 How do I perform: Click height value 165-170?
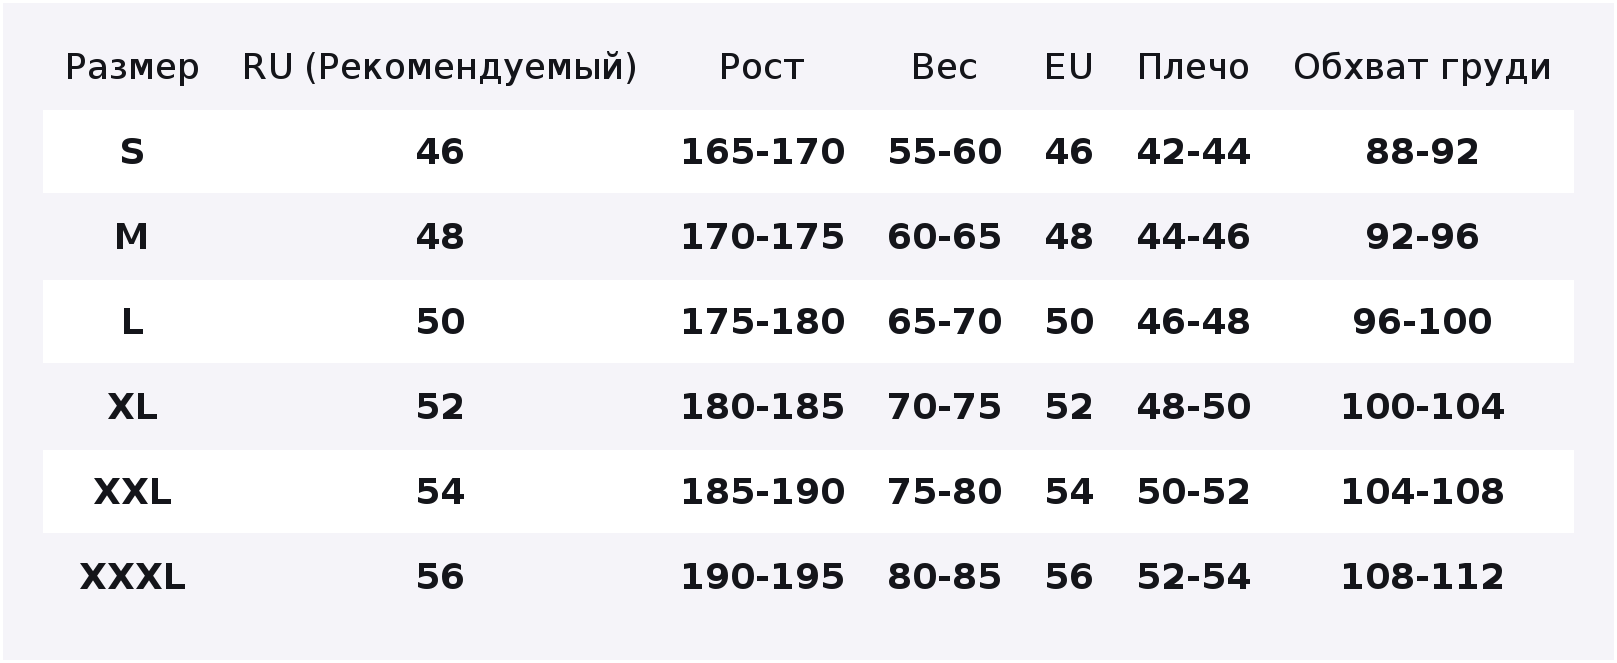(x=762, y=152)
